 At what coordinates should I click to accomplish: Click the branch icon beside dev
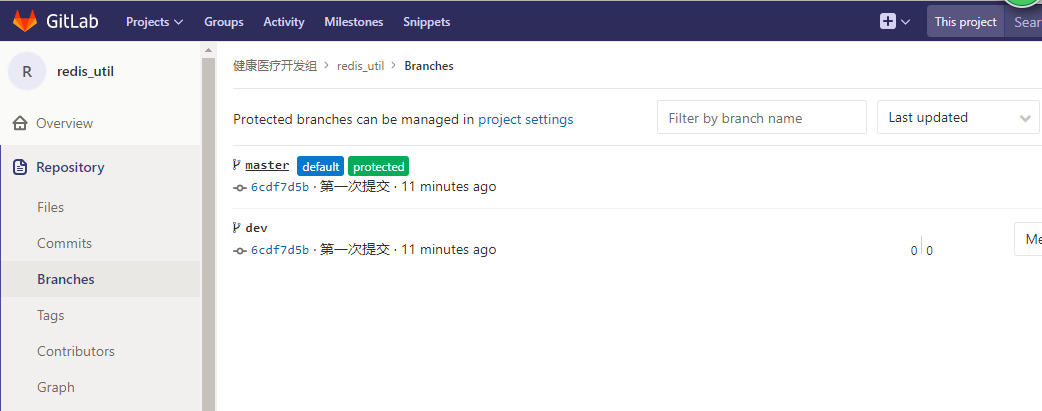coord(237,227)
